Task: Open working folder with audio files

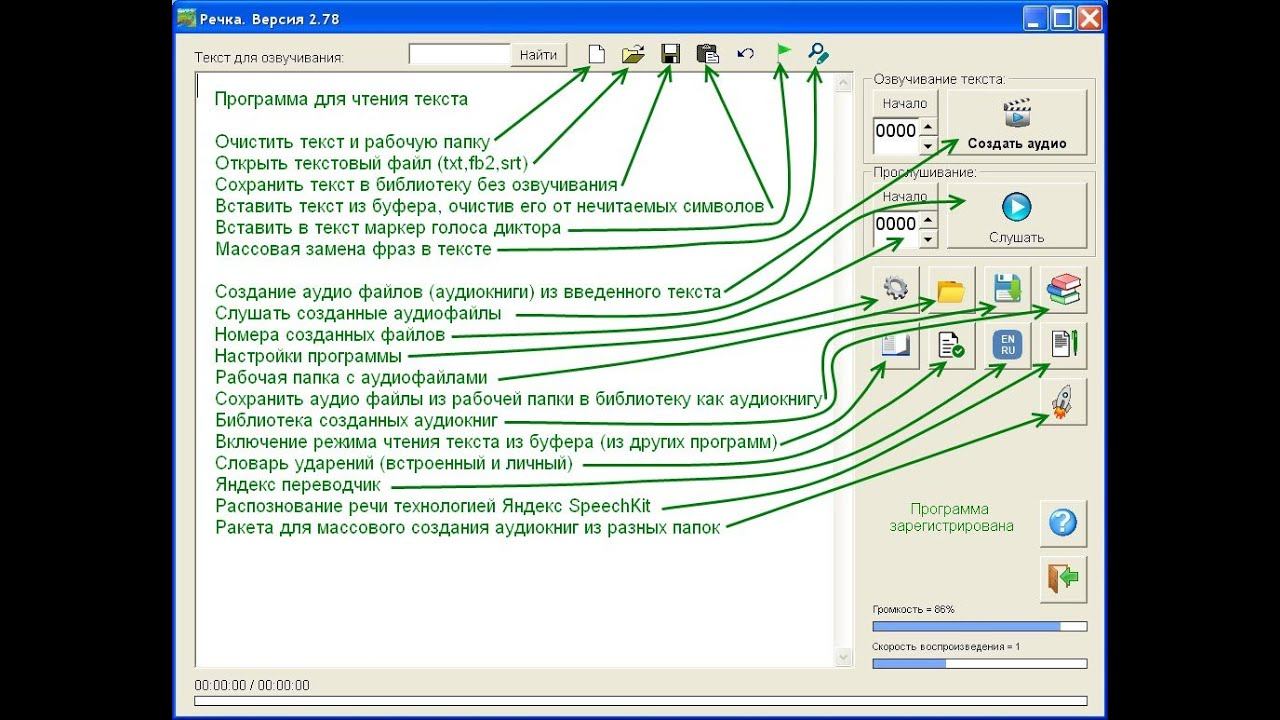Action: point(951,290)
